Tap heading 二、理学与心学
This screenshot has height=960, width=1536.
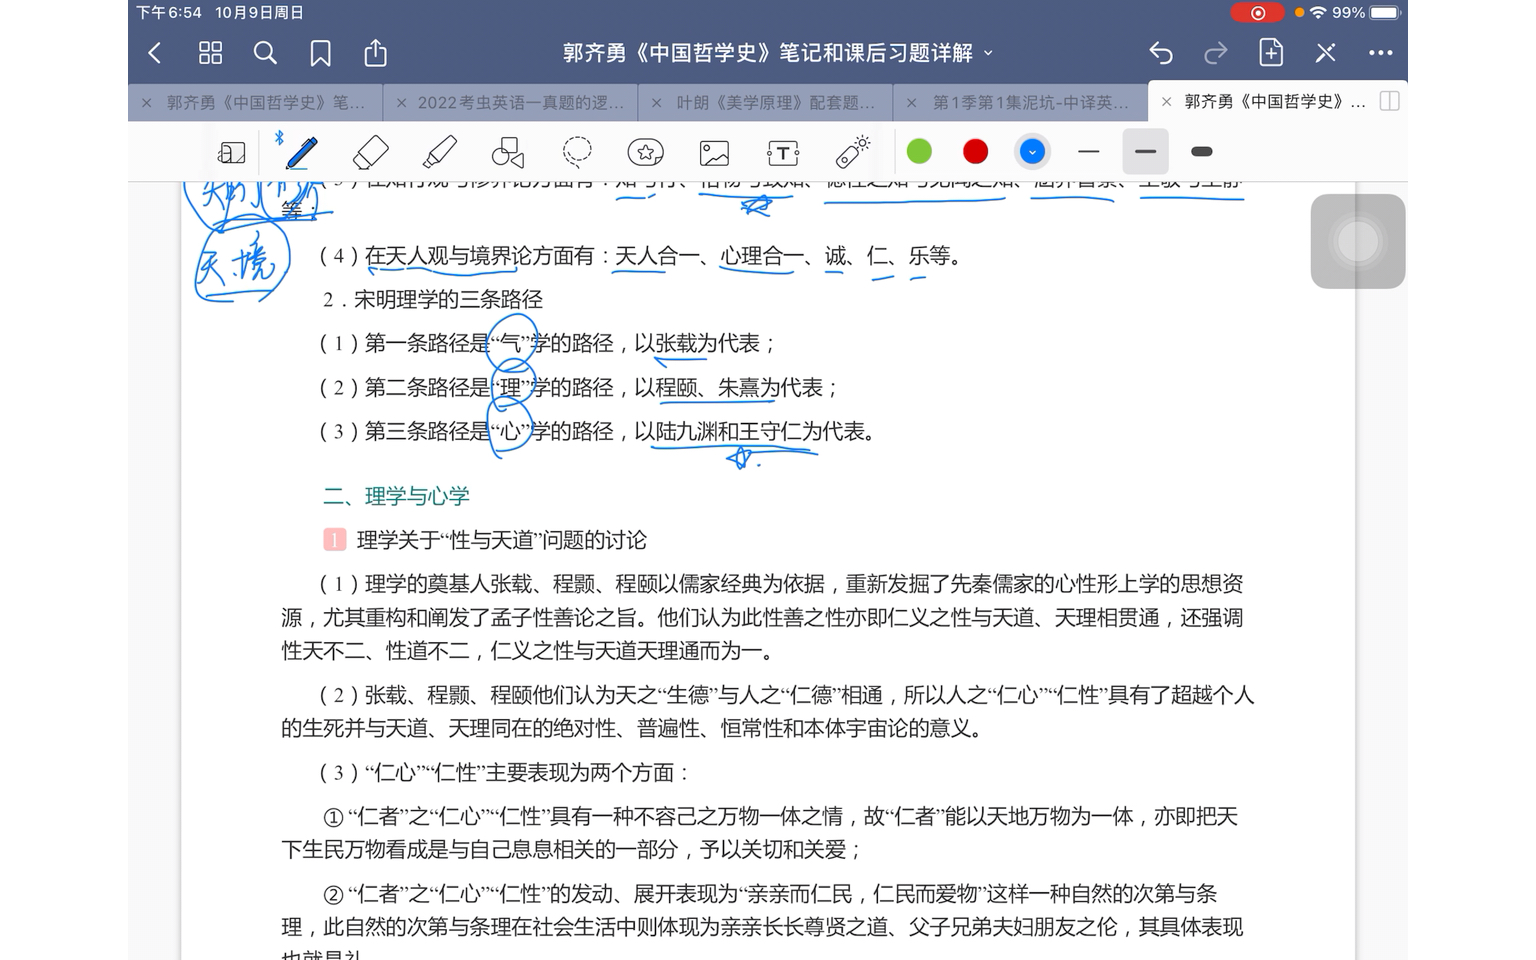396,496
